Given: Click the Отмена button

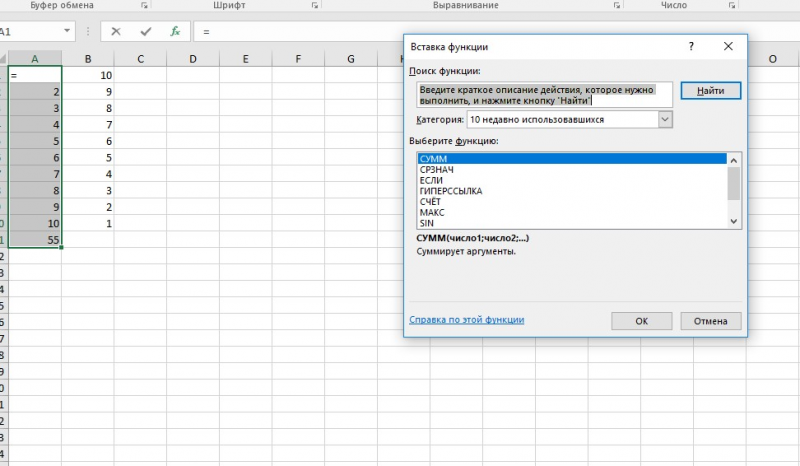Looking at the screenshot, I should tap(711, 321).
